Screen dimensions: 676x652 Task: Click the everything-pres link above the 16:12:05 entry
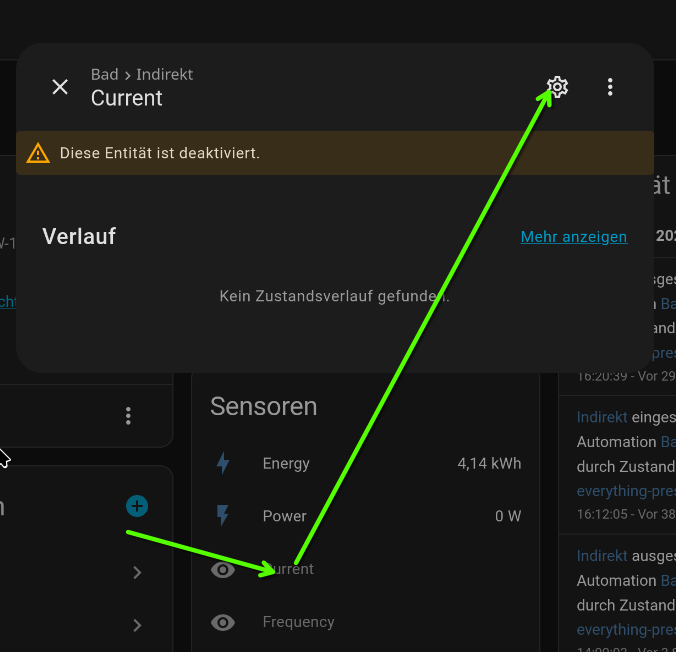click(x=626, y=491)
